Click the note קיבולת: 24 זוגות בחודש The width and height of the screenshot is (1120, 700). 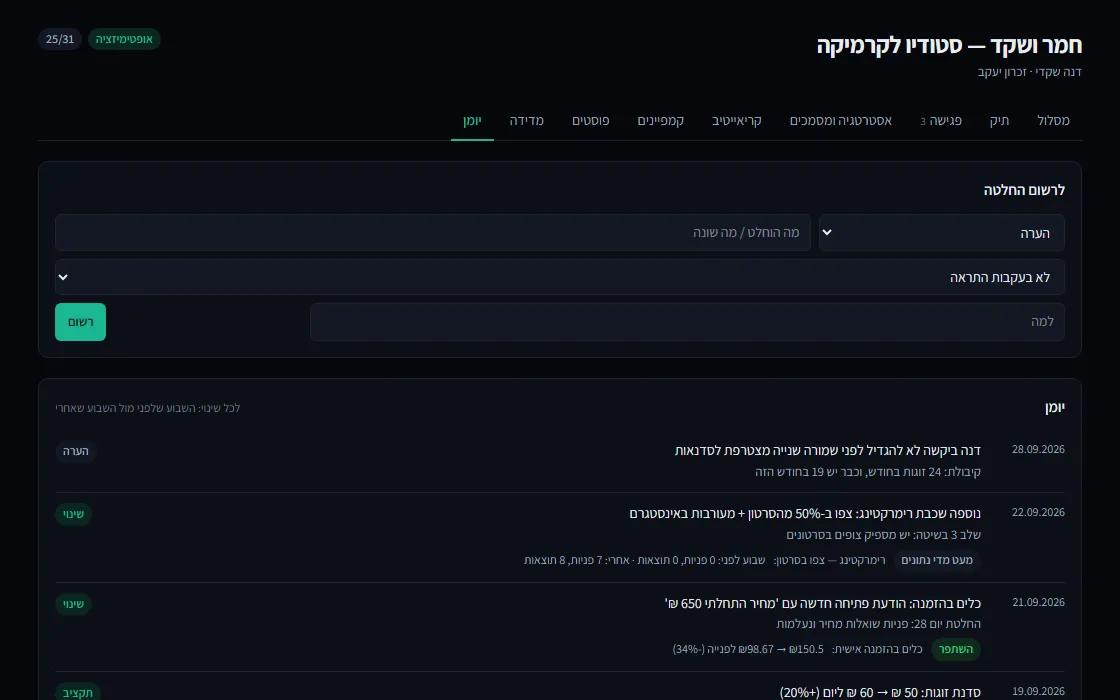tap(868, 471)
